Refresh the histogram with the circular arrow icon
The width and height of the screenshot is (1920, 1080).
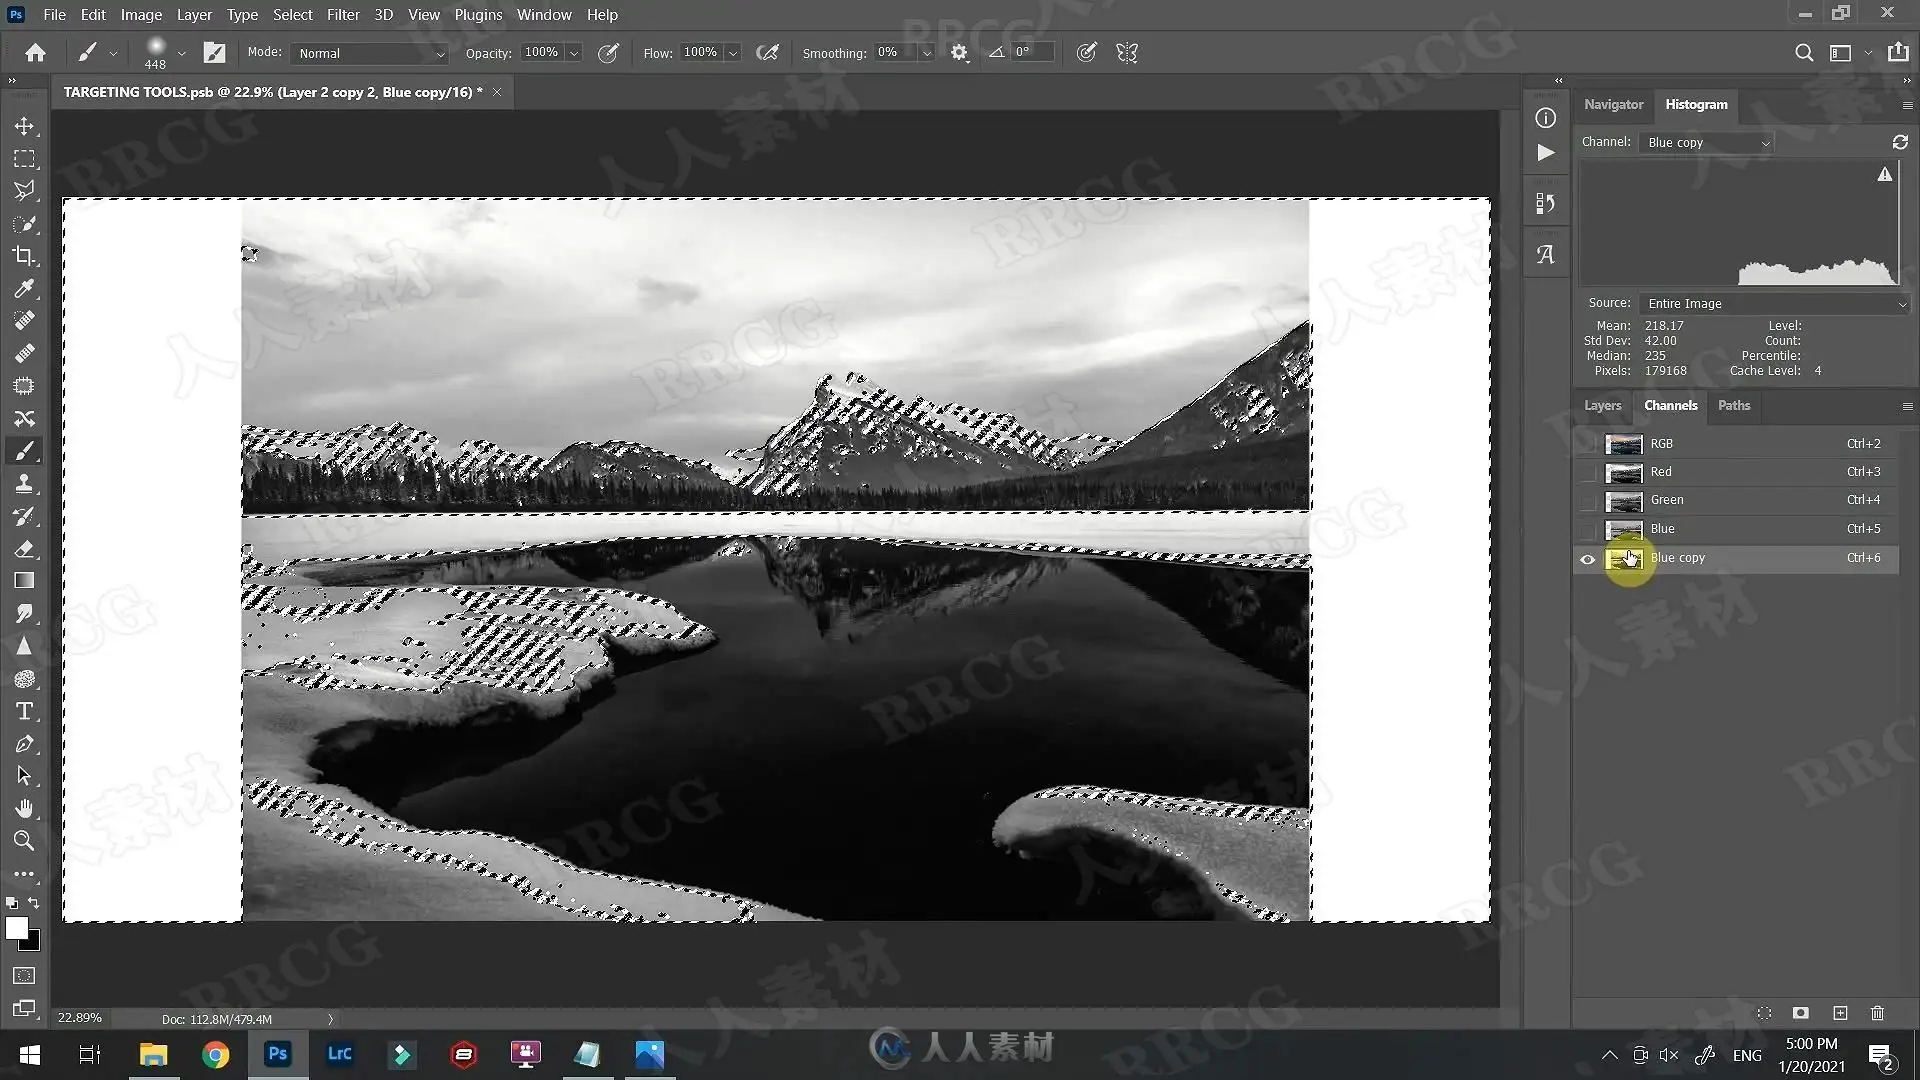tap(1900, 142)
